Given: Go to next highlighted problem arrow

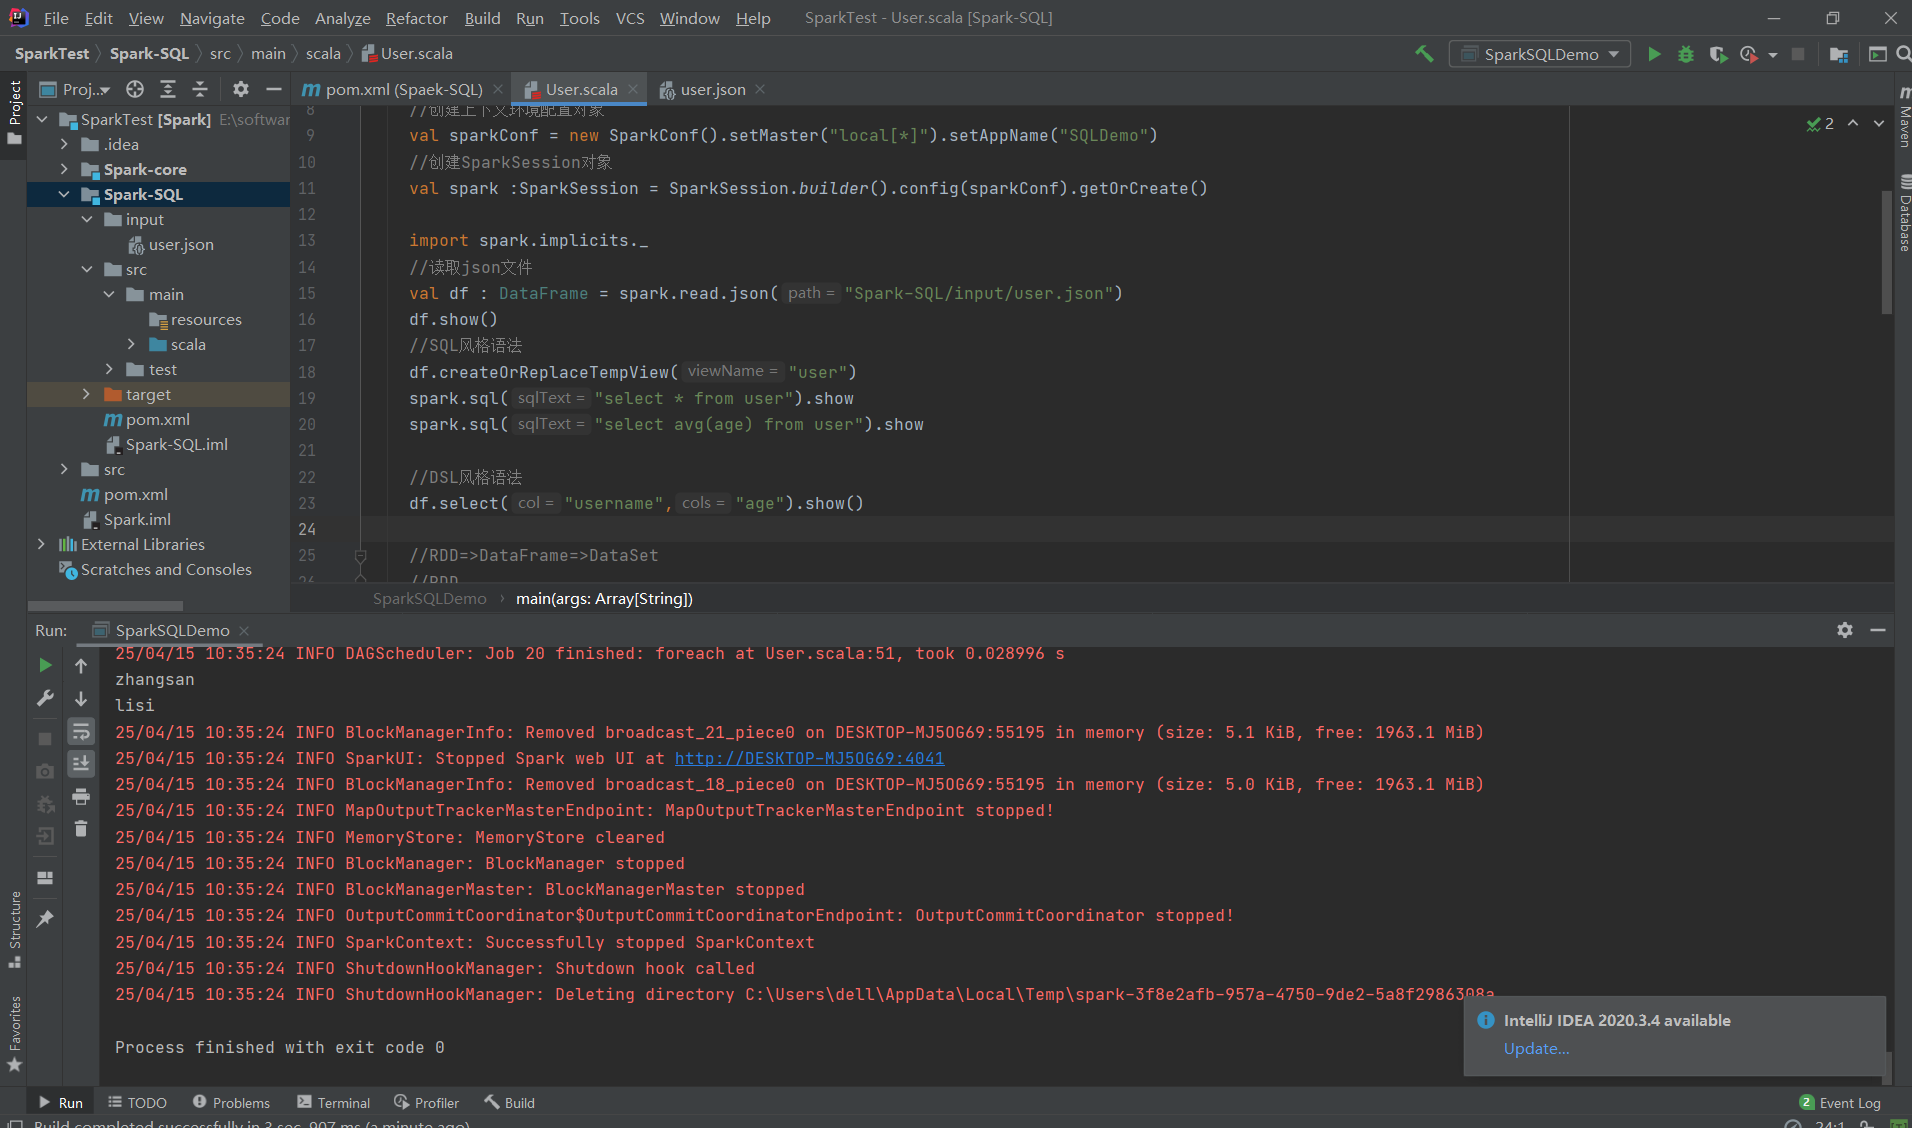Looking at the screenshot, I should 1879,123.
